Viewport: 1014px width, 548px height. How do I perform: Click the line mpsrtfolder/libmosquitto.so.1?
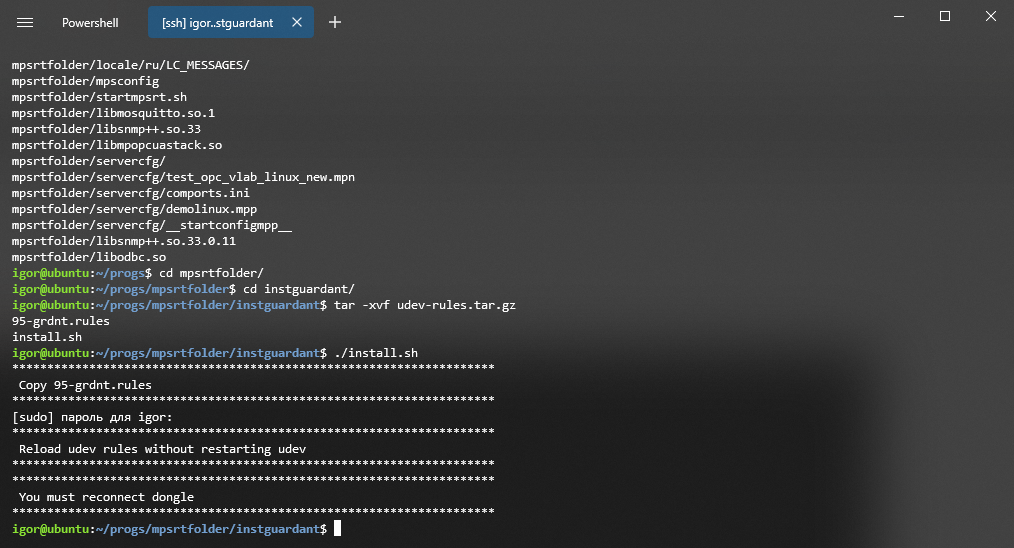tap(113, 113)
